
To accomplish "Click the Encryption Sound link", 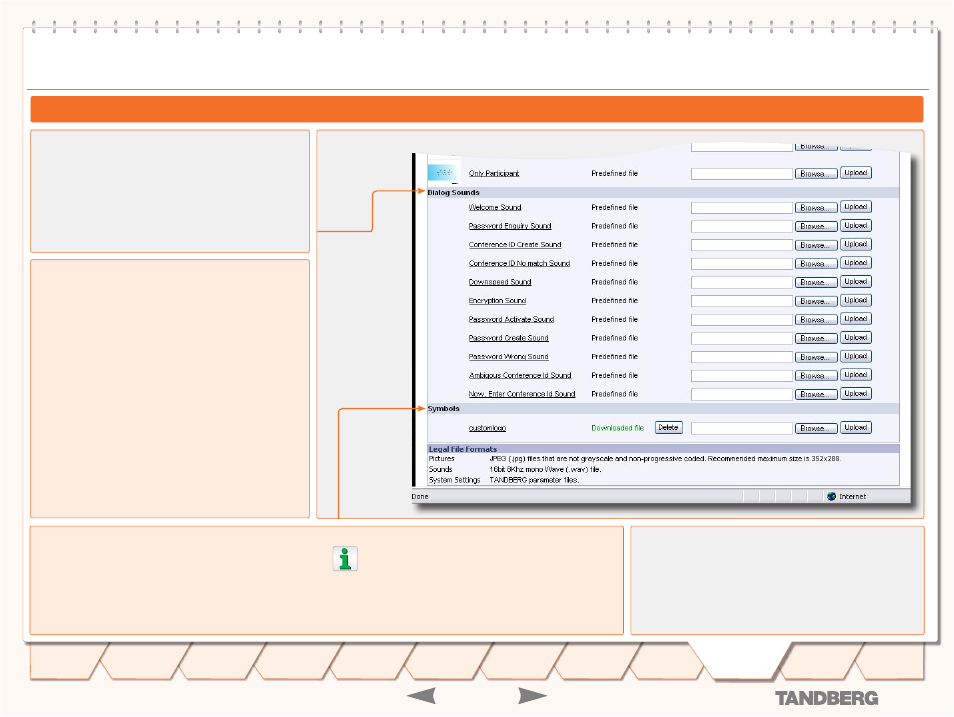I will click(497, 301).
